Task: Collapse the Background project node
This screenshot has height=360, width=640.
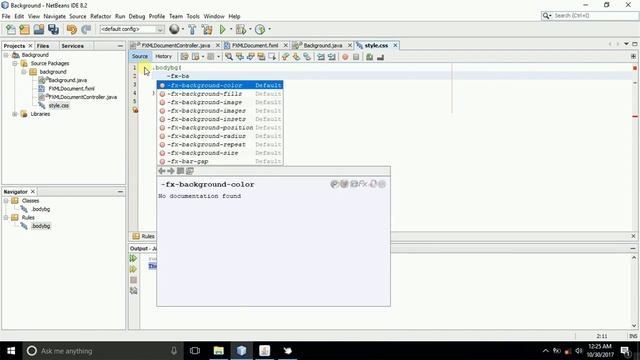Action: [x=6, y=55]
